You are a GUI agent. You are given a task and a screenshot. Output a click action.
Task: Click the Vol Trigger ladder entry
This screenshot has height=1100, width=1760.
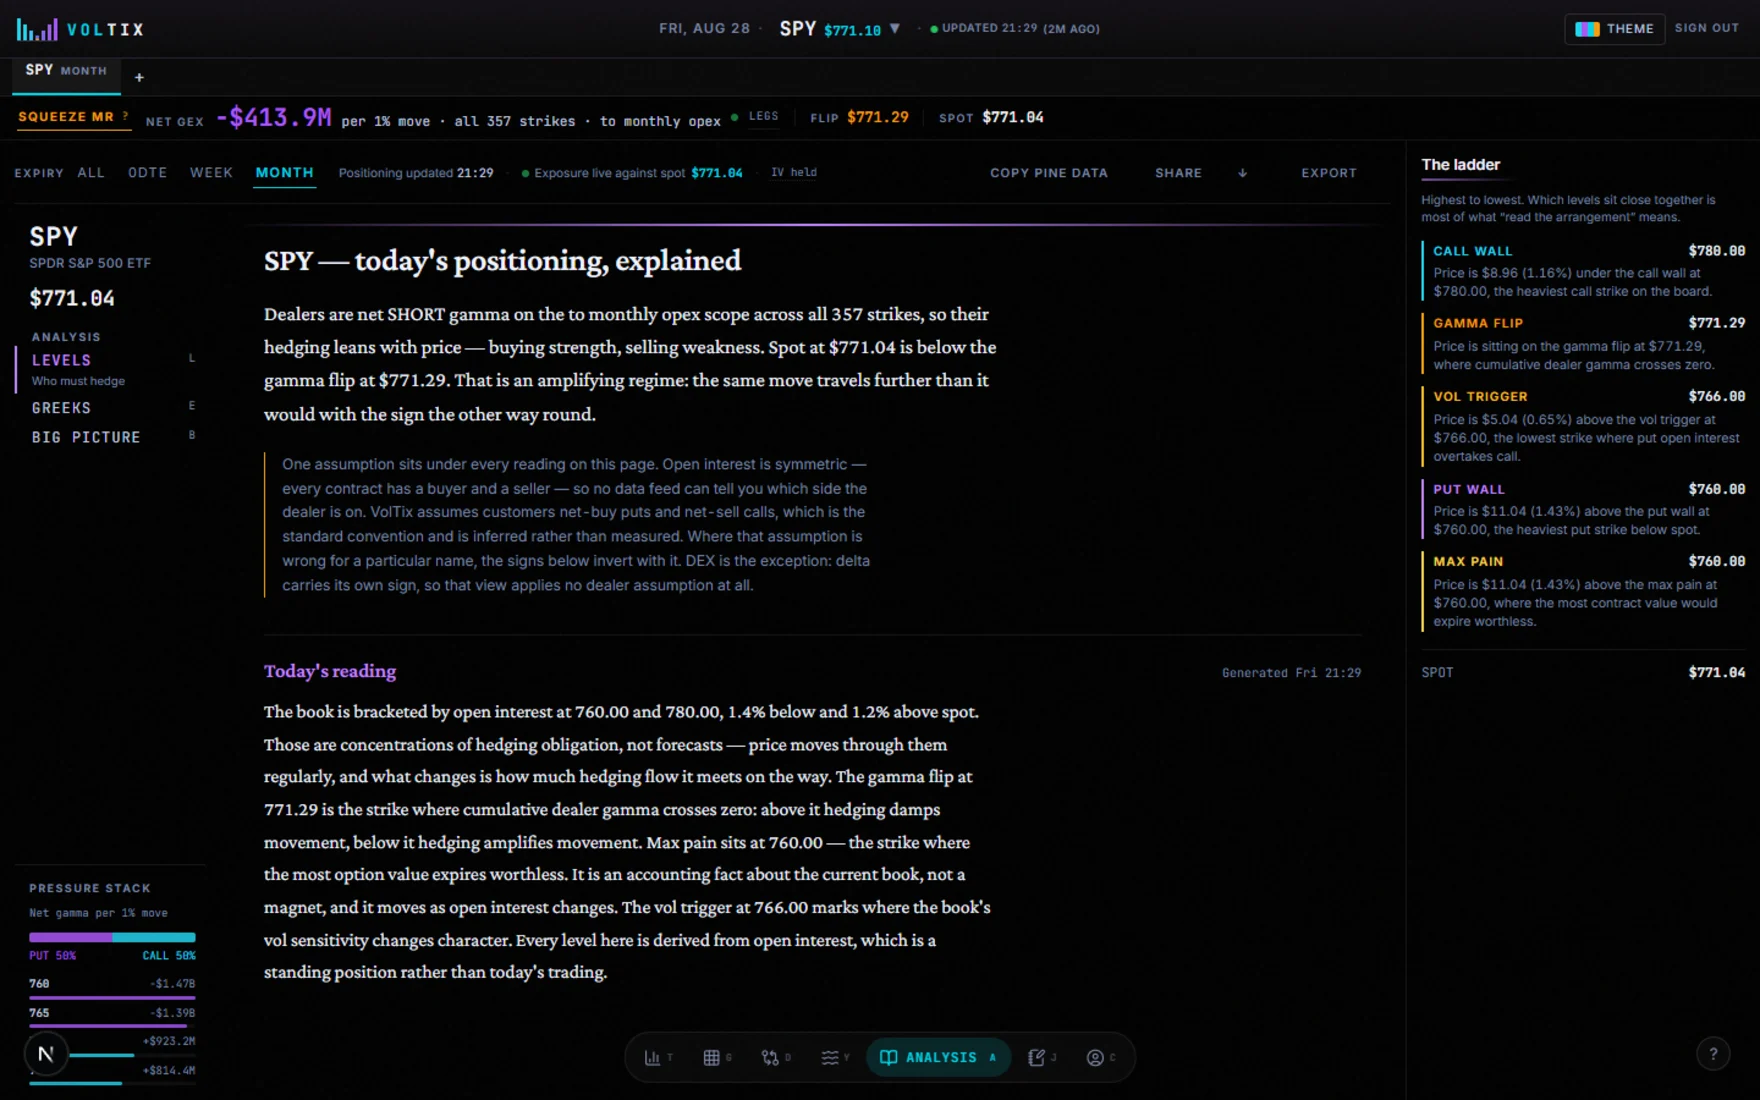coord(1584,426)
